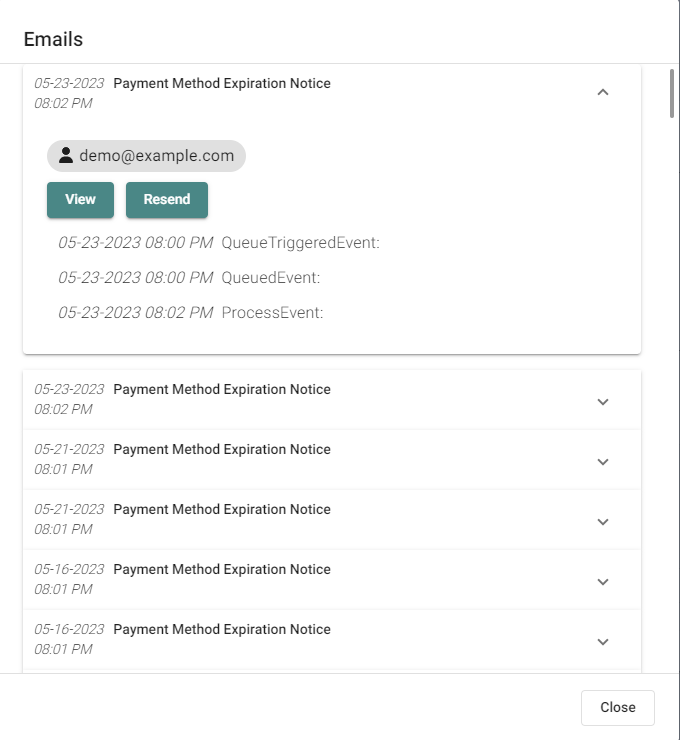This screenshot has width=680, height=740.
Task: Open the second 05-16-2023 email using its chevron
Action: pos(602,642)
